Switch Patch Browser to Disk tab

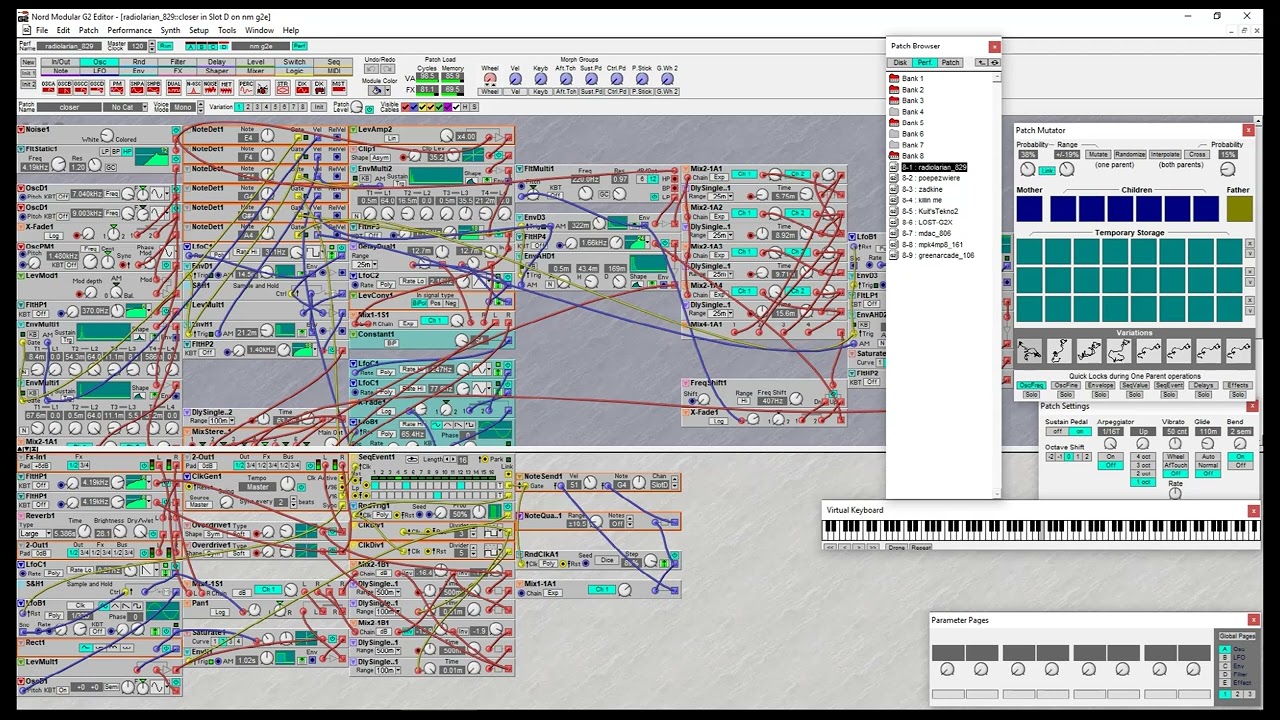pyautogui.click(x=900, y=63)
